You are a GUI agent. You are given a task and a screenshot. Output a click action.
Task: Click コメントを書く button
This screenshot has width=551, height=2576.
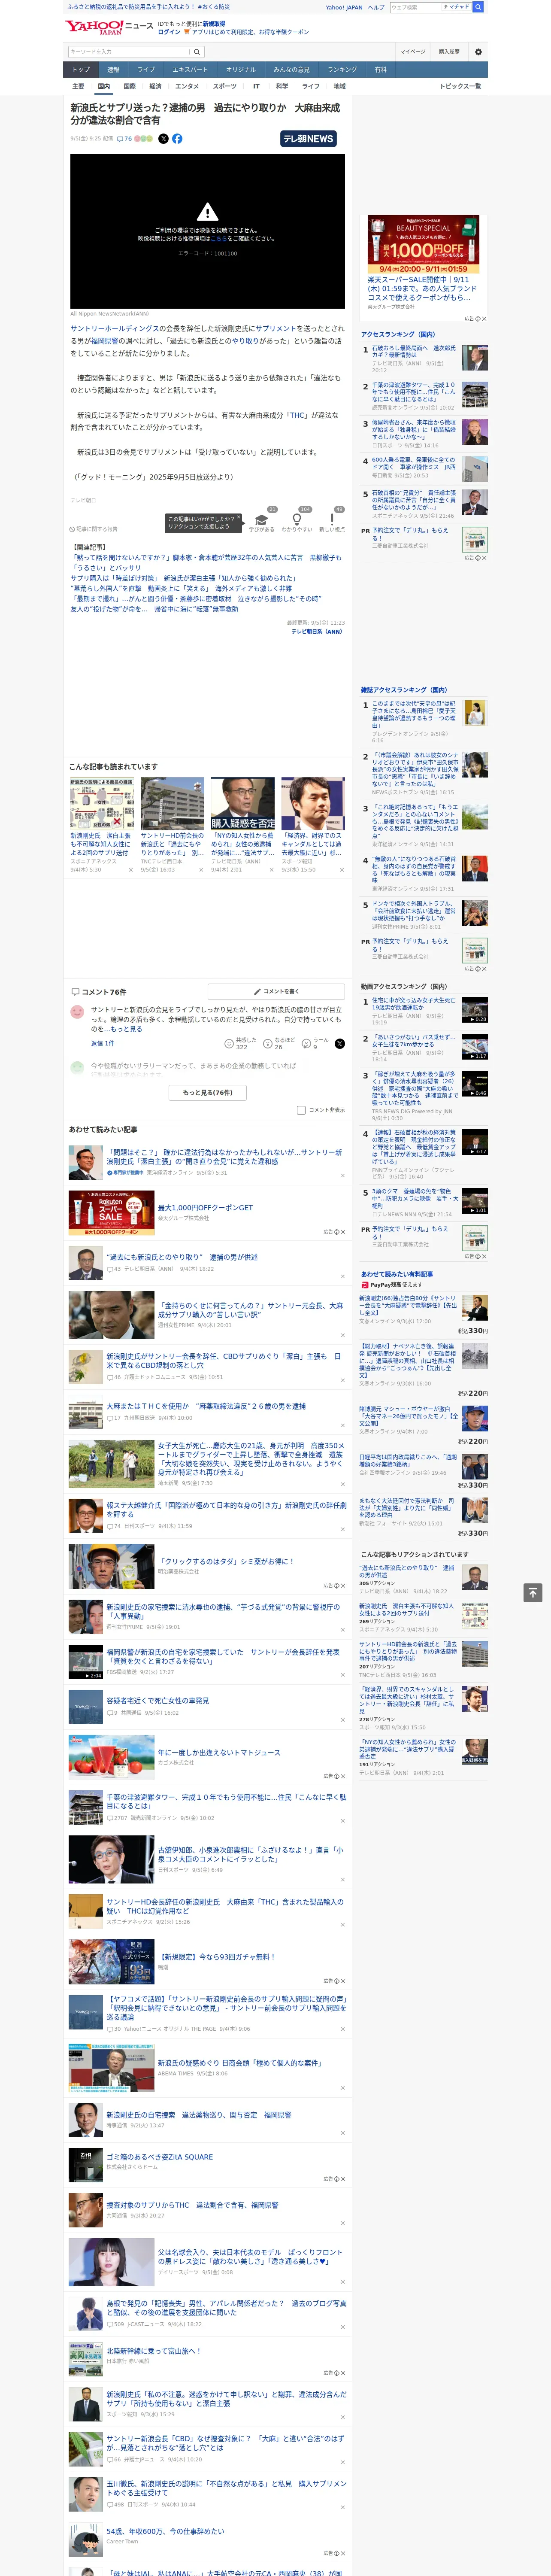(276, 992)
